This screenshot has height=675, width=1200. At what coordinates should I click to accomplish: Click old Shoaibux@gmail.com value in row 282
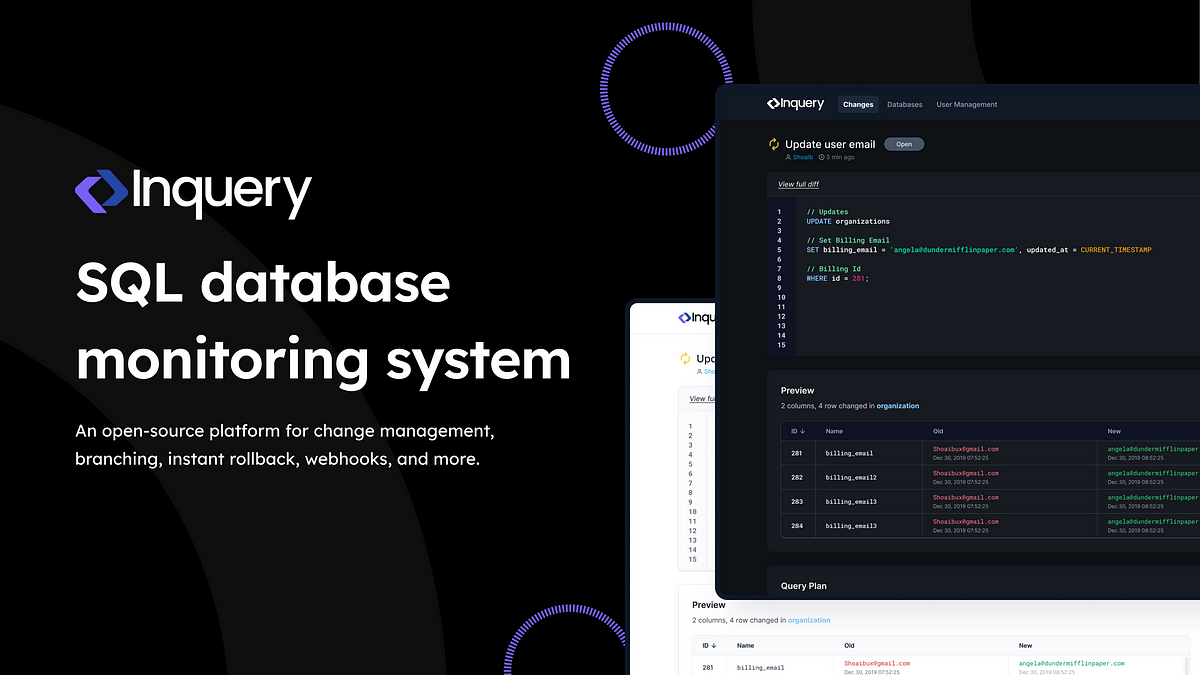[965, 473]
